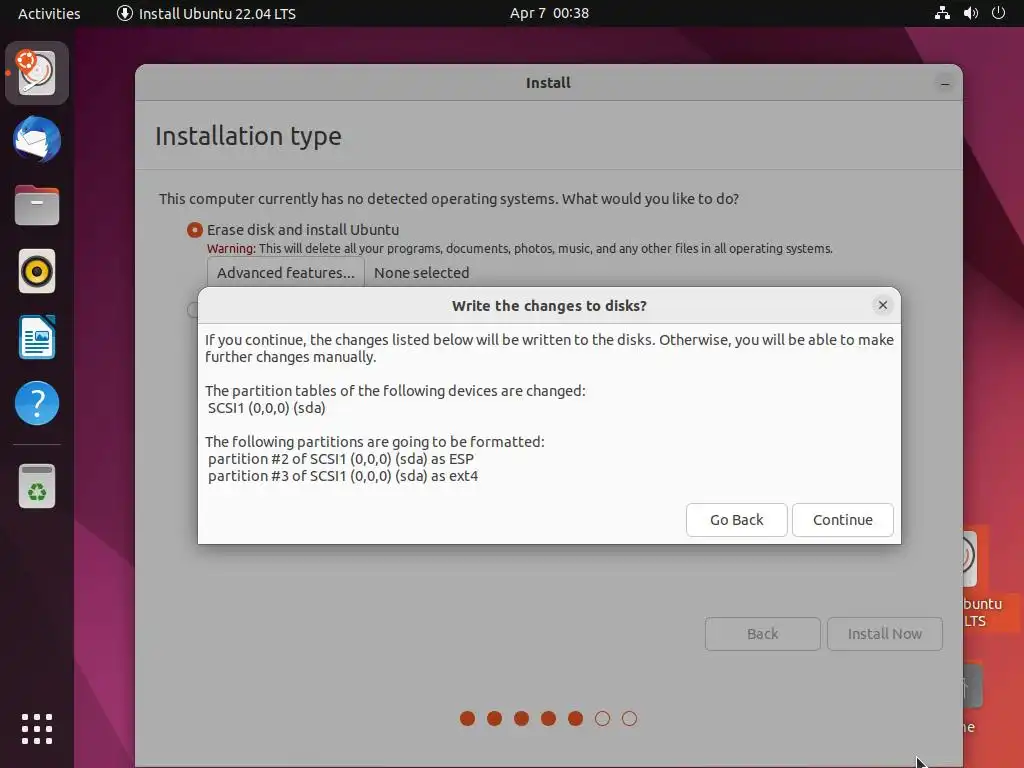The width and height of the screenshot is (1024, 768).
Task: Show Applications grid button
Action: [x=37, y=729]
